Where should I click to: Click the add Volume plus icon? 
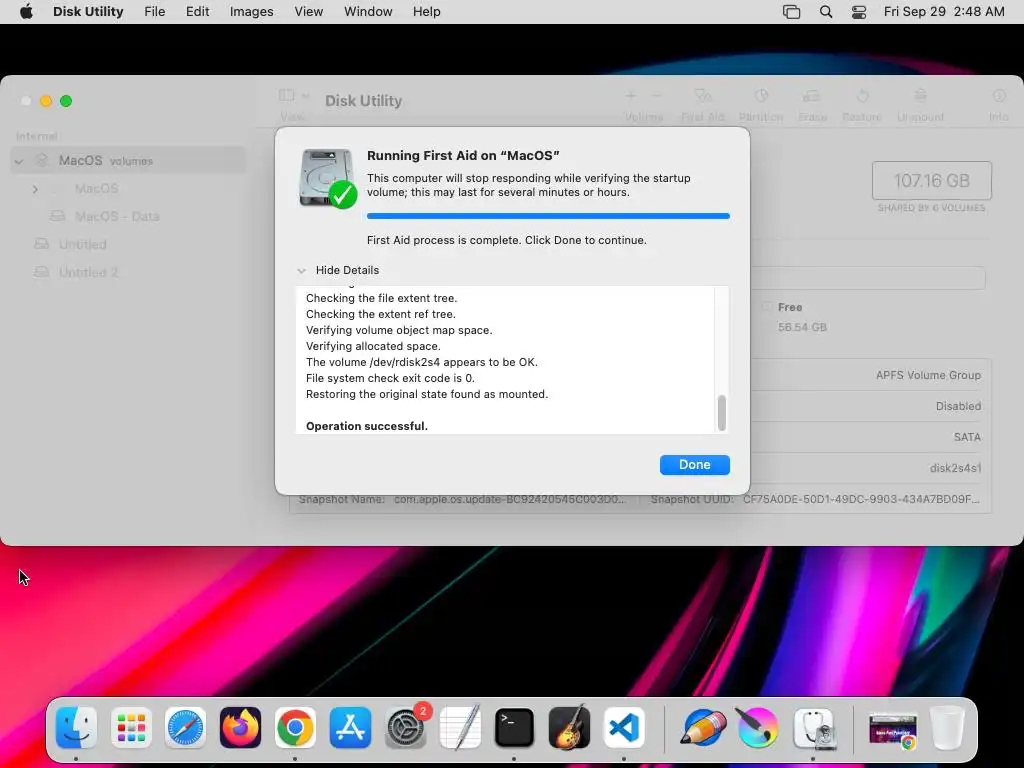(x=630, y=96)
